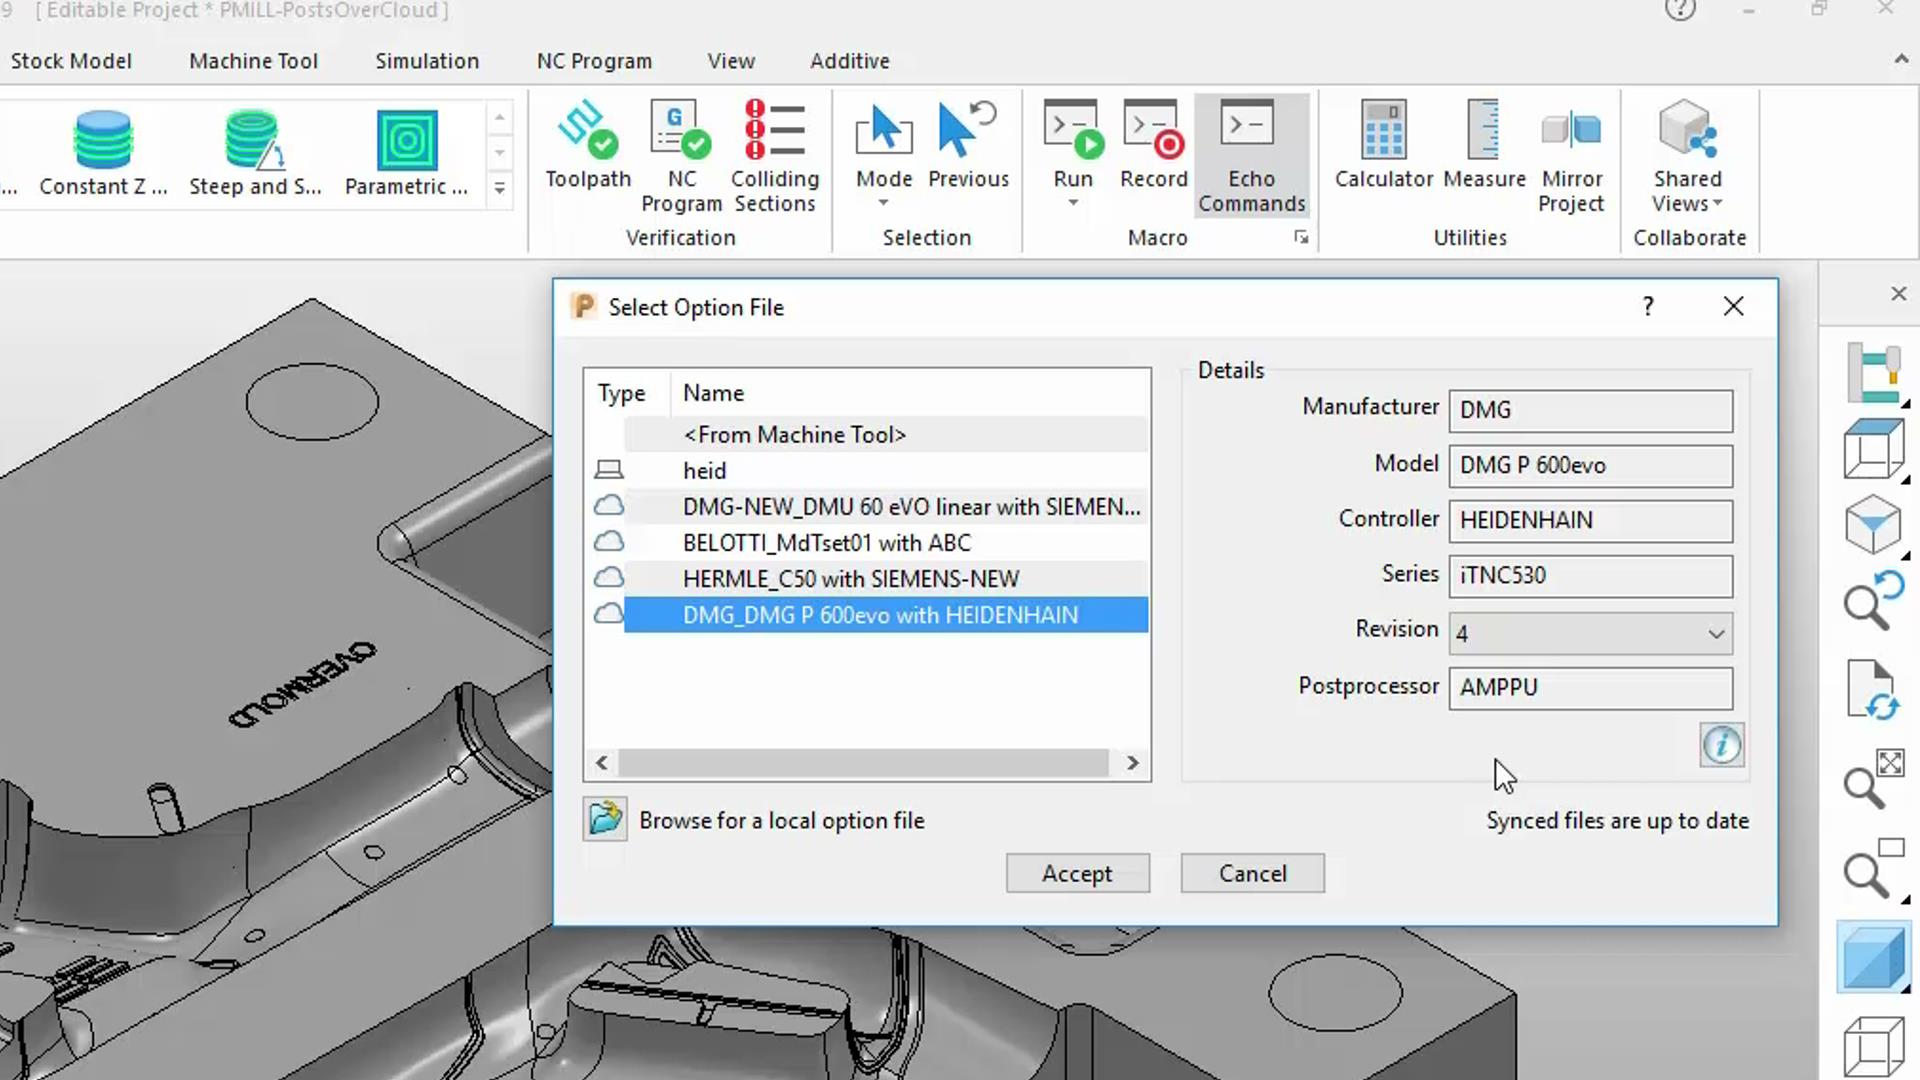Open the Stock Model tab

[71, 61]
